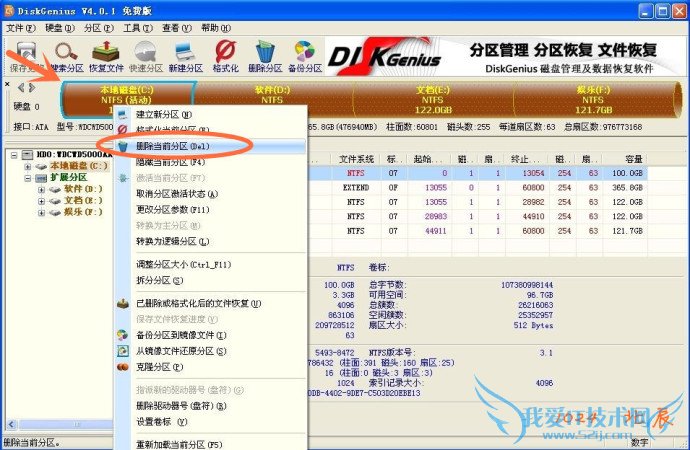Click start cylinder value 44911
Image resolution: width=690 pixels, height=450 pixels.
tap(436, 231)
